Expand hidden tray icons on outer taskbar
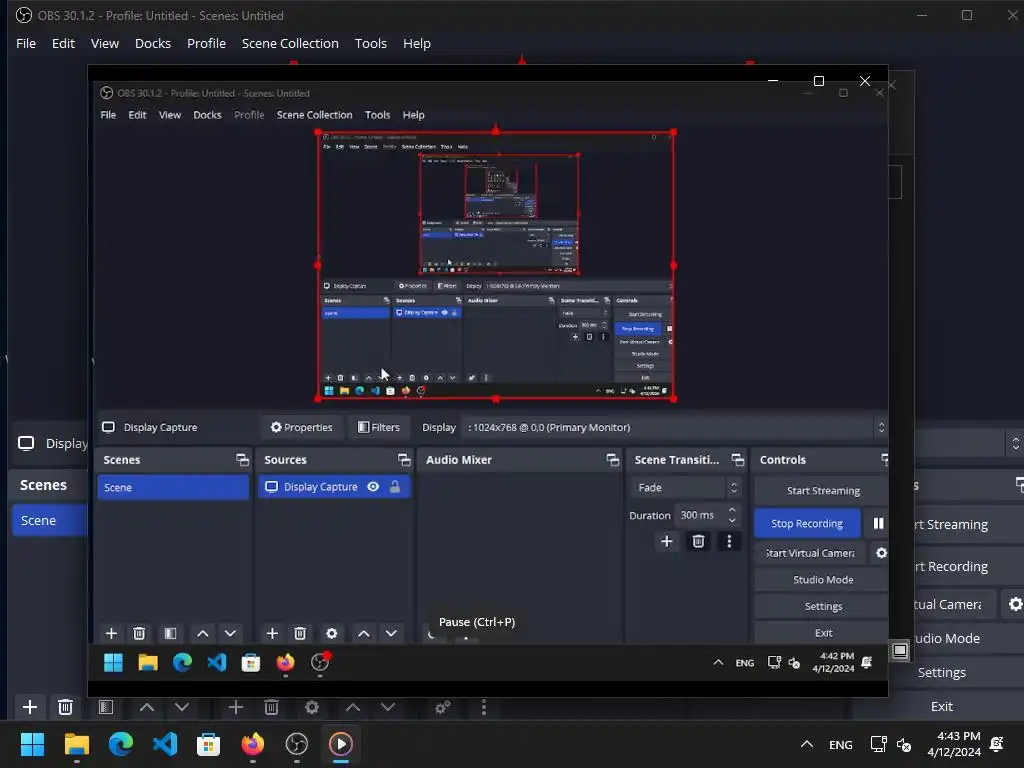1024x768 pixels. (807, 744)
